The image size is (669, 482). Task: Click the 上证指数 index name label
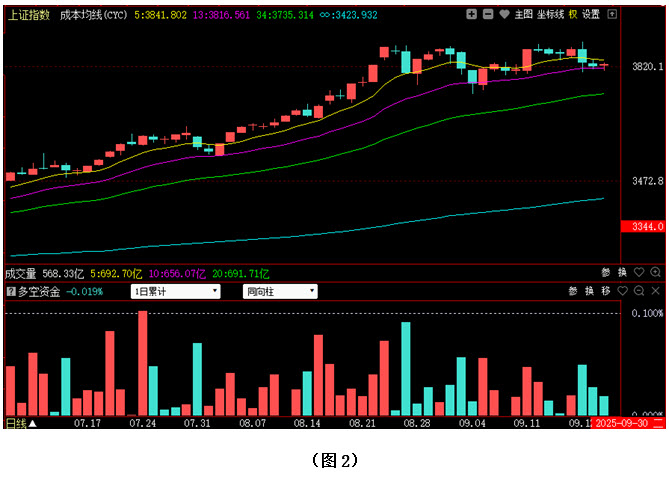coord(29,15)
